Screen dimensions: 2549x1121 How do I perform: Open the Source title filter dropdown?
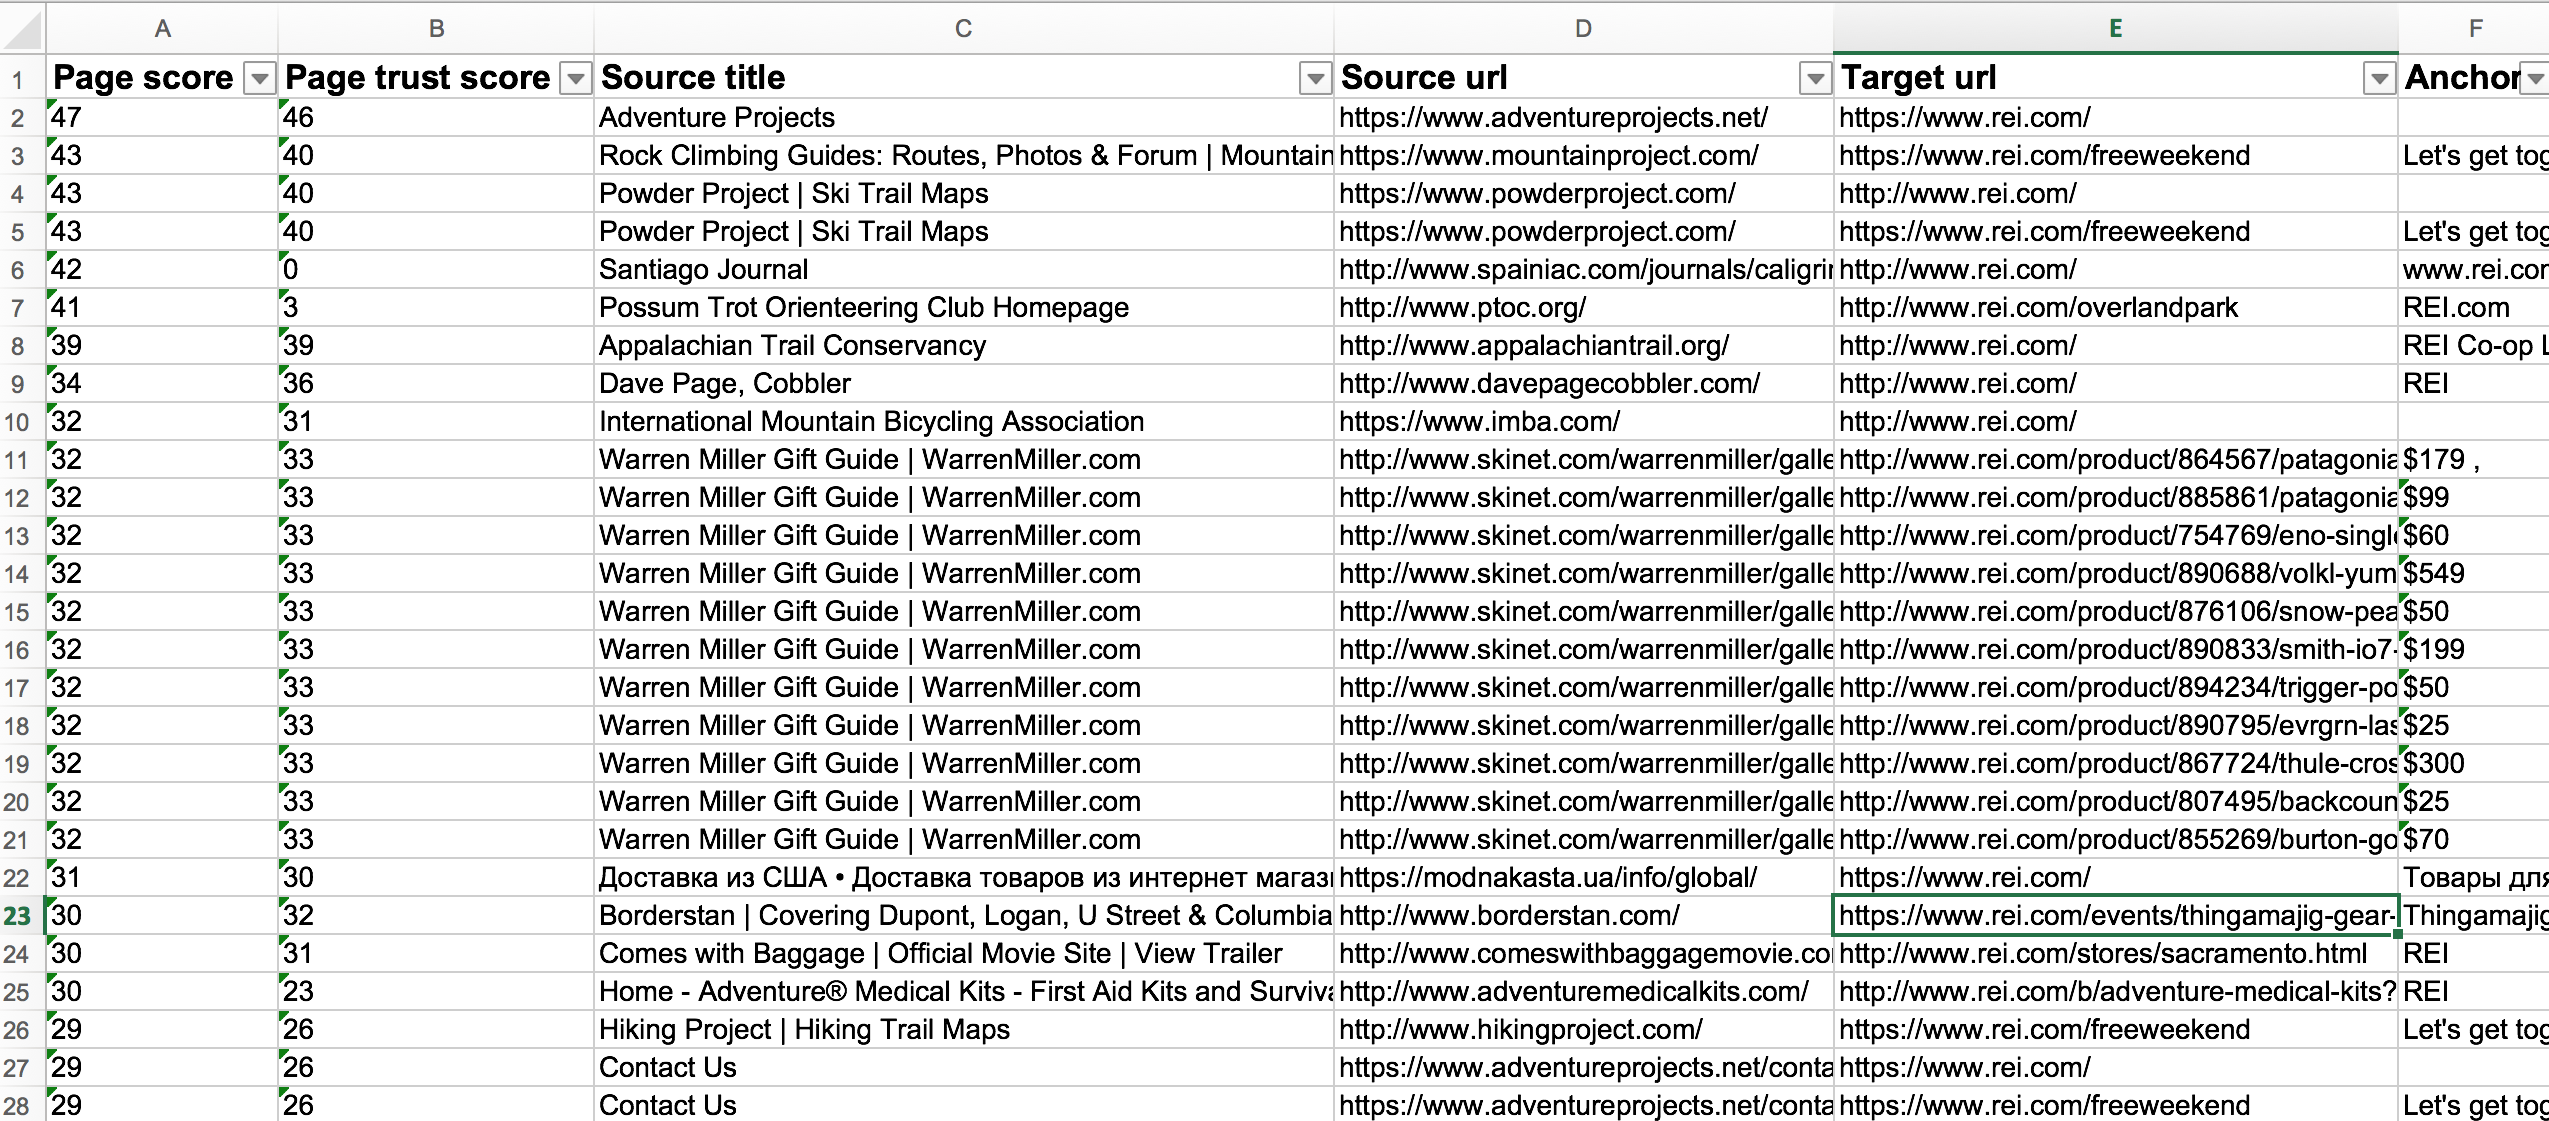pyautogui.click(x=1315, y=78)
